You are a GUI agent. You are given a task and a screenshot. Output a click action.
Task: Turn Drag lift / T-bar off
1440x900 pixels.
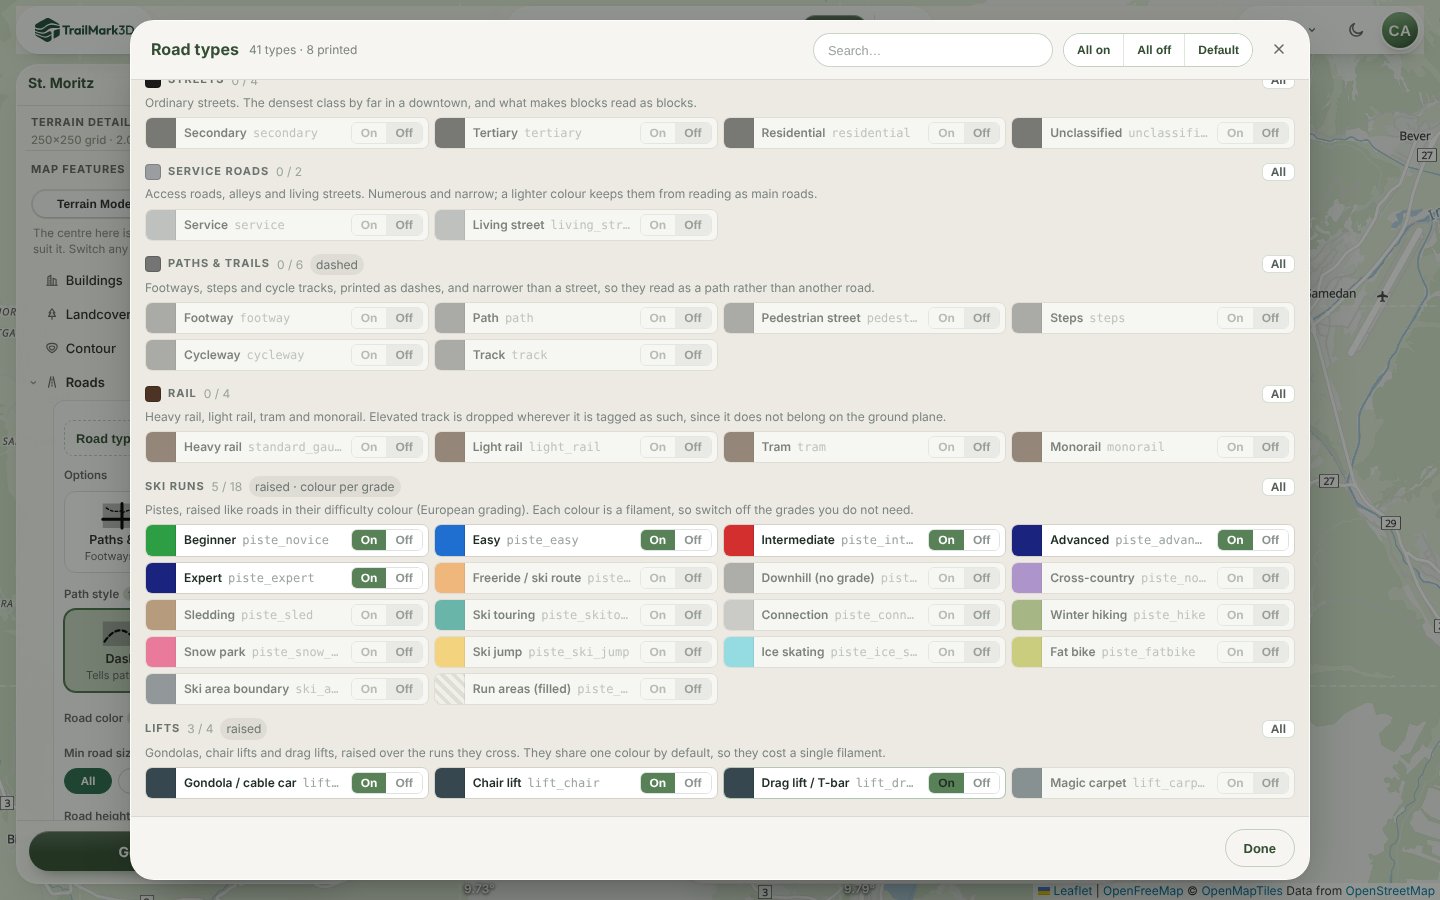[x=982, y=783]
